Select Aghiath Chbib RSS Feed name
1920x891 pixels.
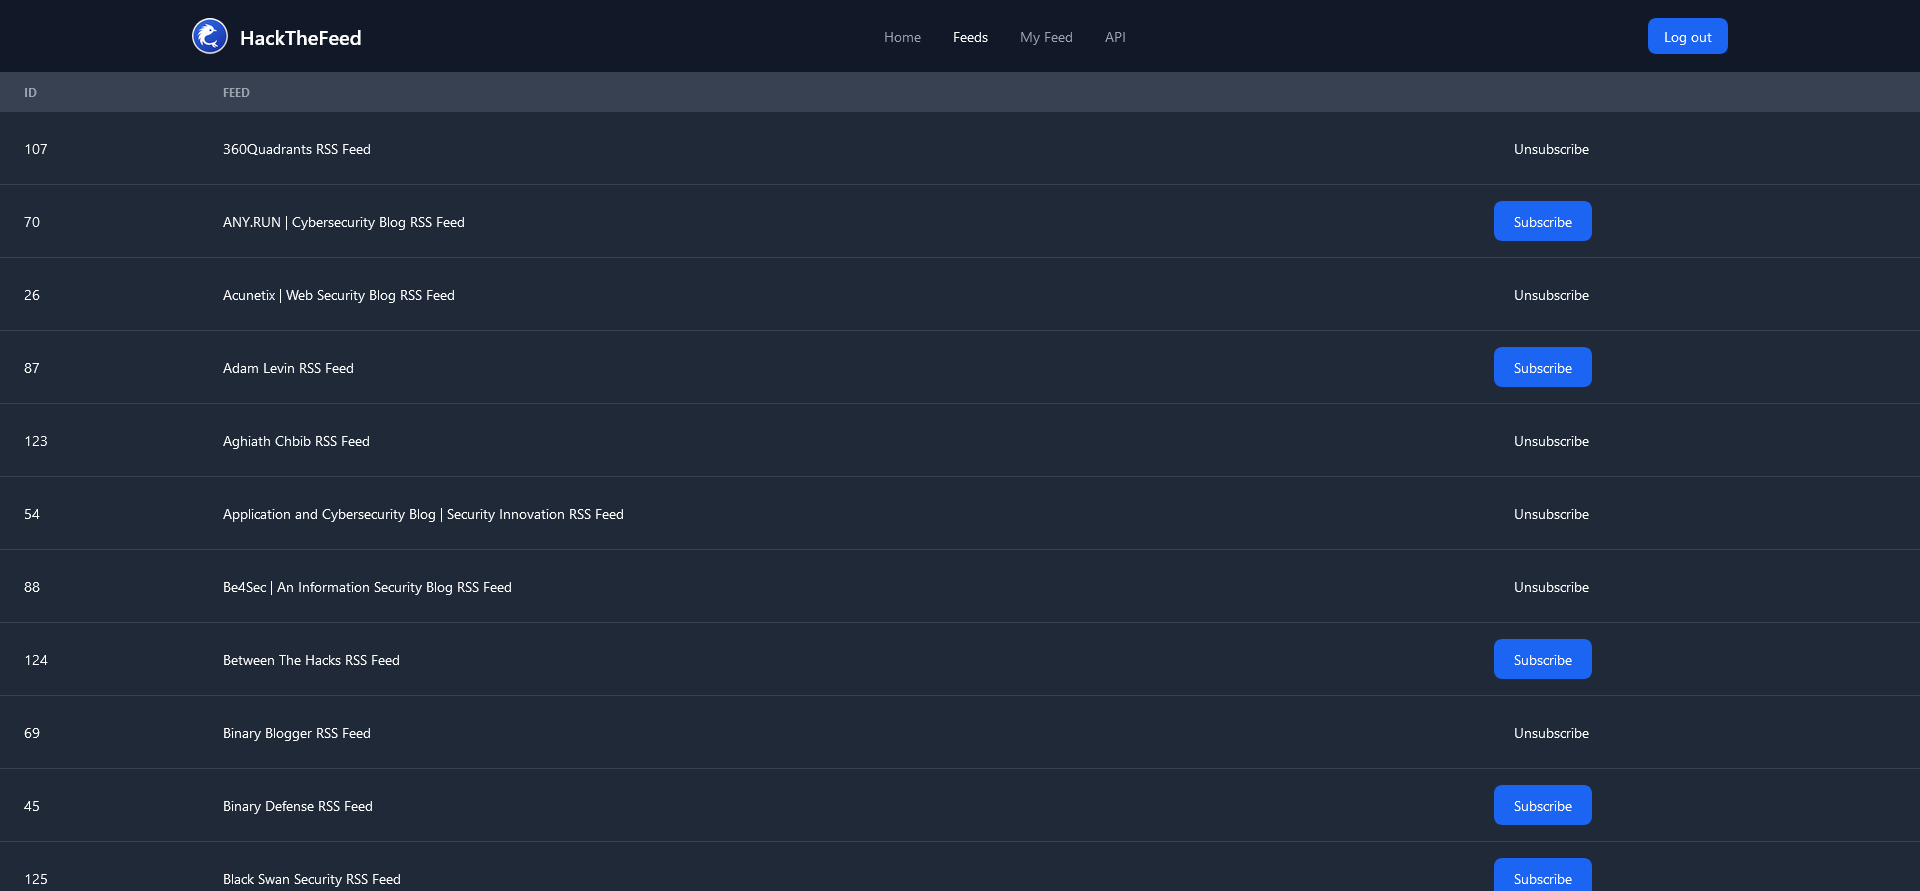[x=296, y=441]
